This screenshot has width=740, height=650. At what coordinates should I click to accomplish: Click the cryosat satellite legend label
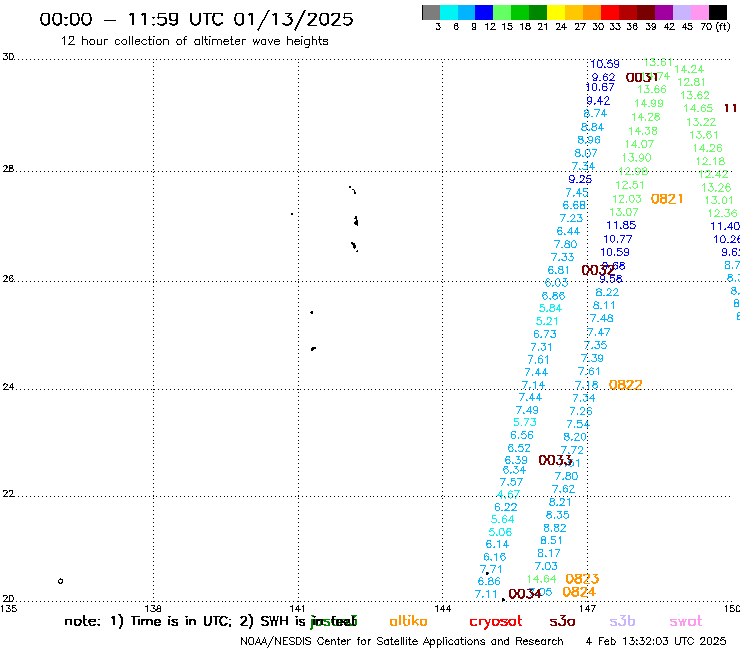[x=496, y=622]
